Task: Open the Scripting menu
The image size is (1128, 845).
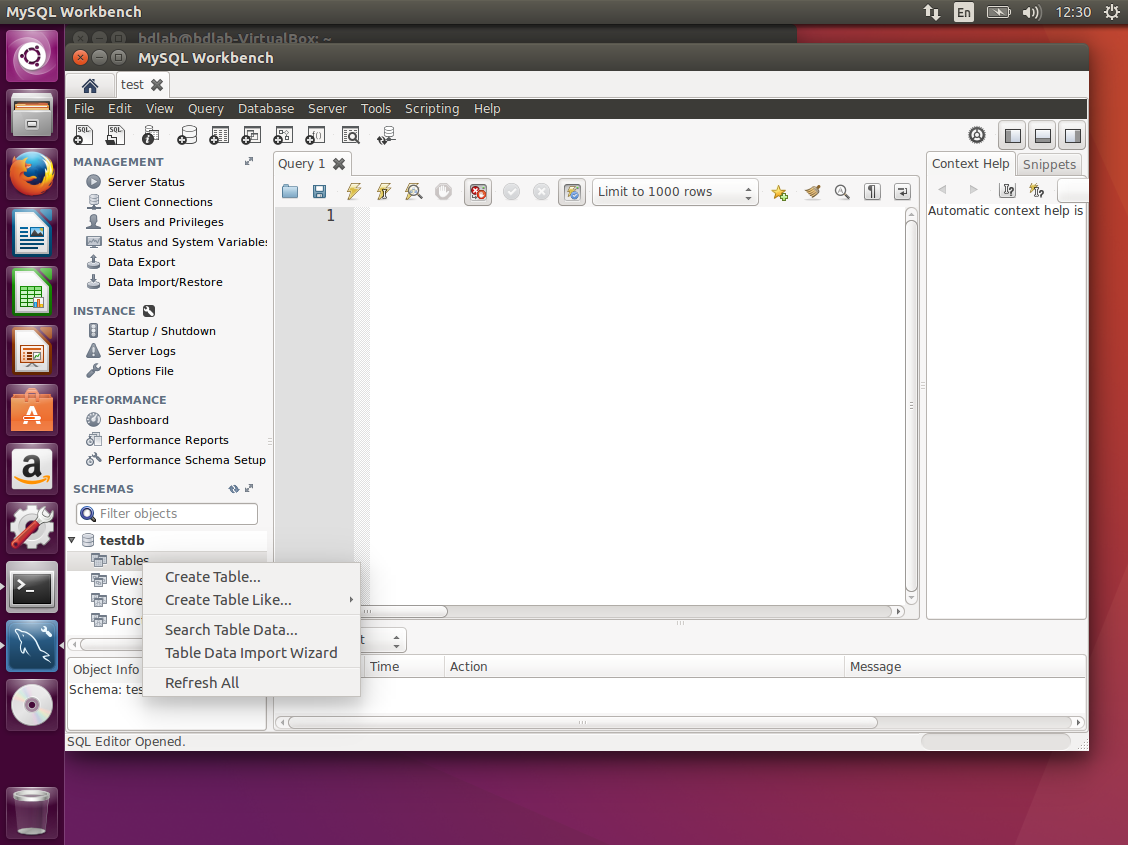Action: pos(432,109)
